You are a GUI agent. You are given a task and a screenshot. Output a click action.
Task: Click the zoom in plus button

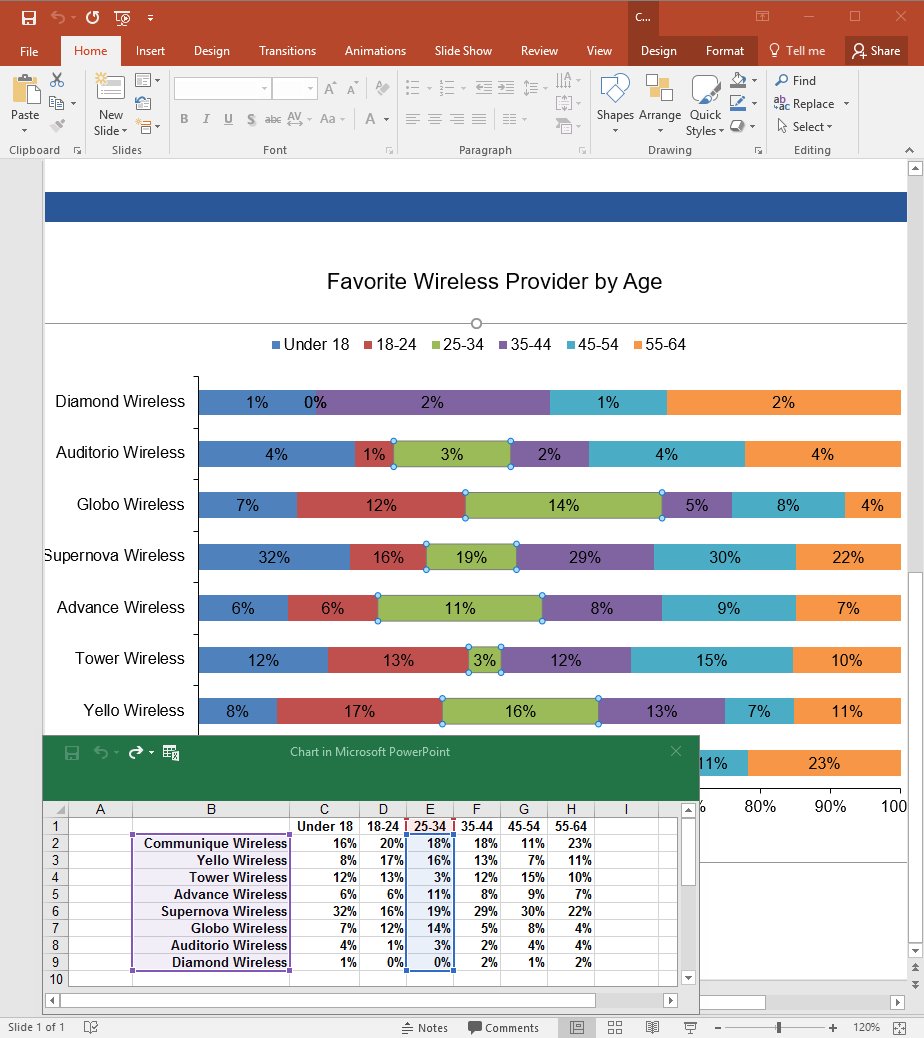point(833,1027)
